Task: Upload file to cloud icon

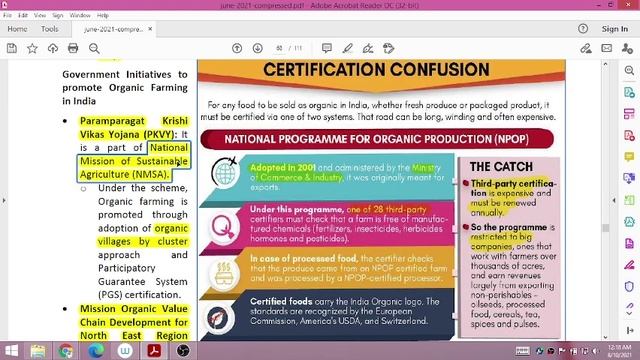Action: [53, 48]
